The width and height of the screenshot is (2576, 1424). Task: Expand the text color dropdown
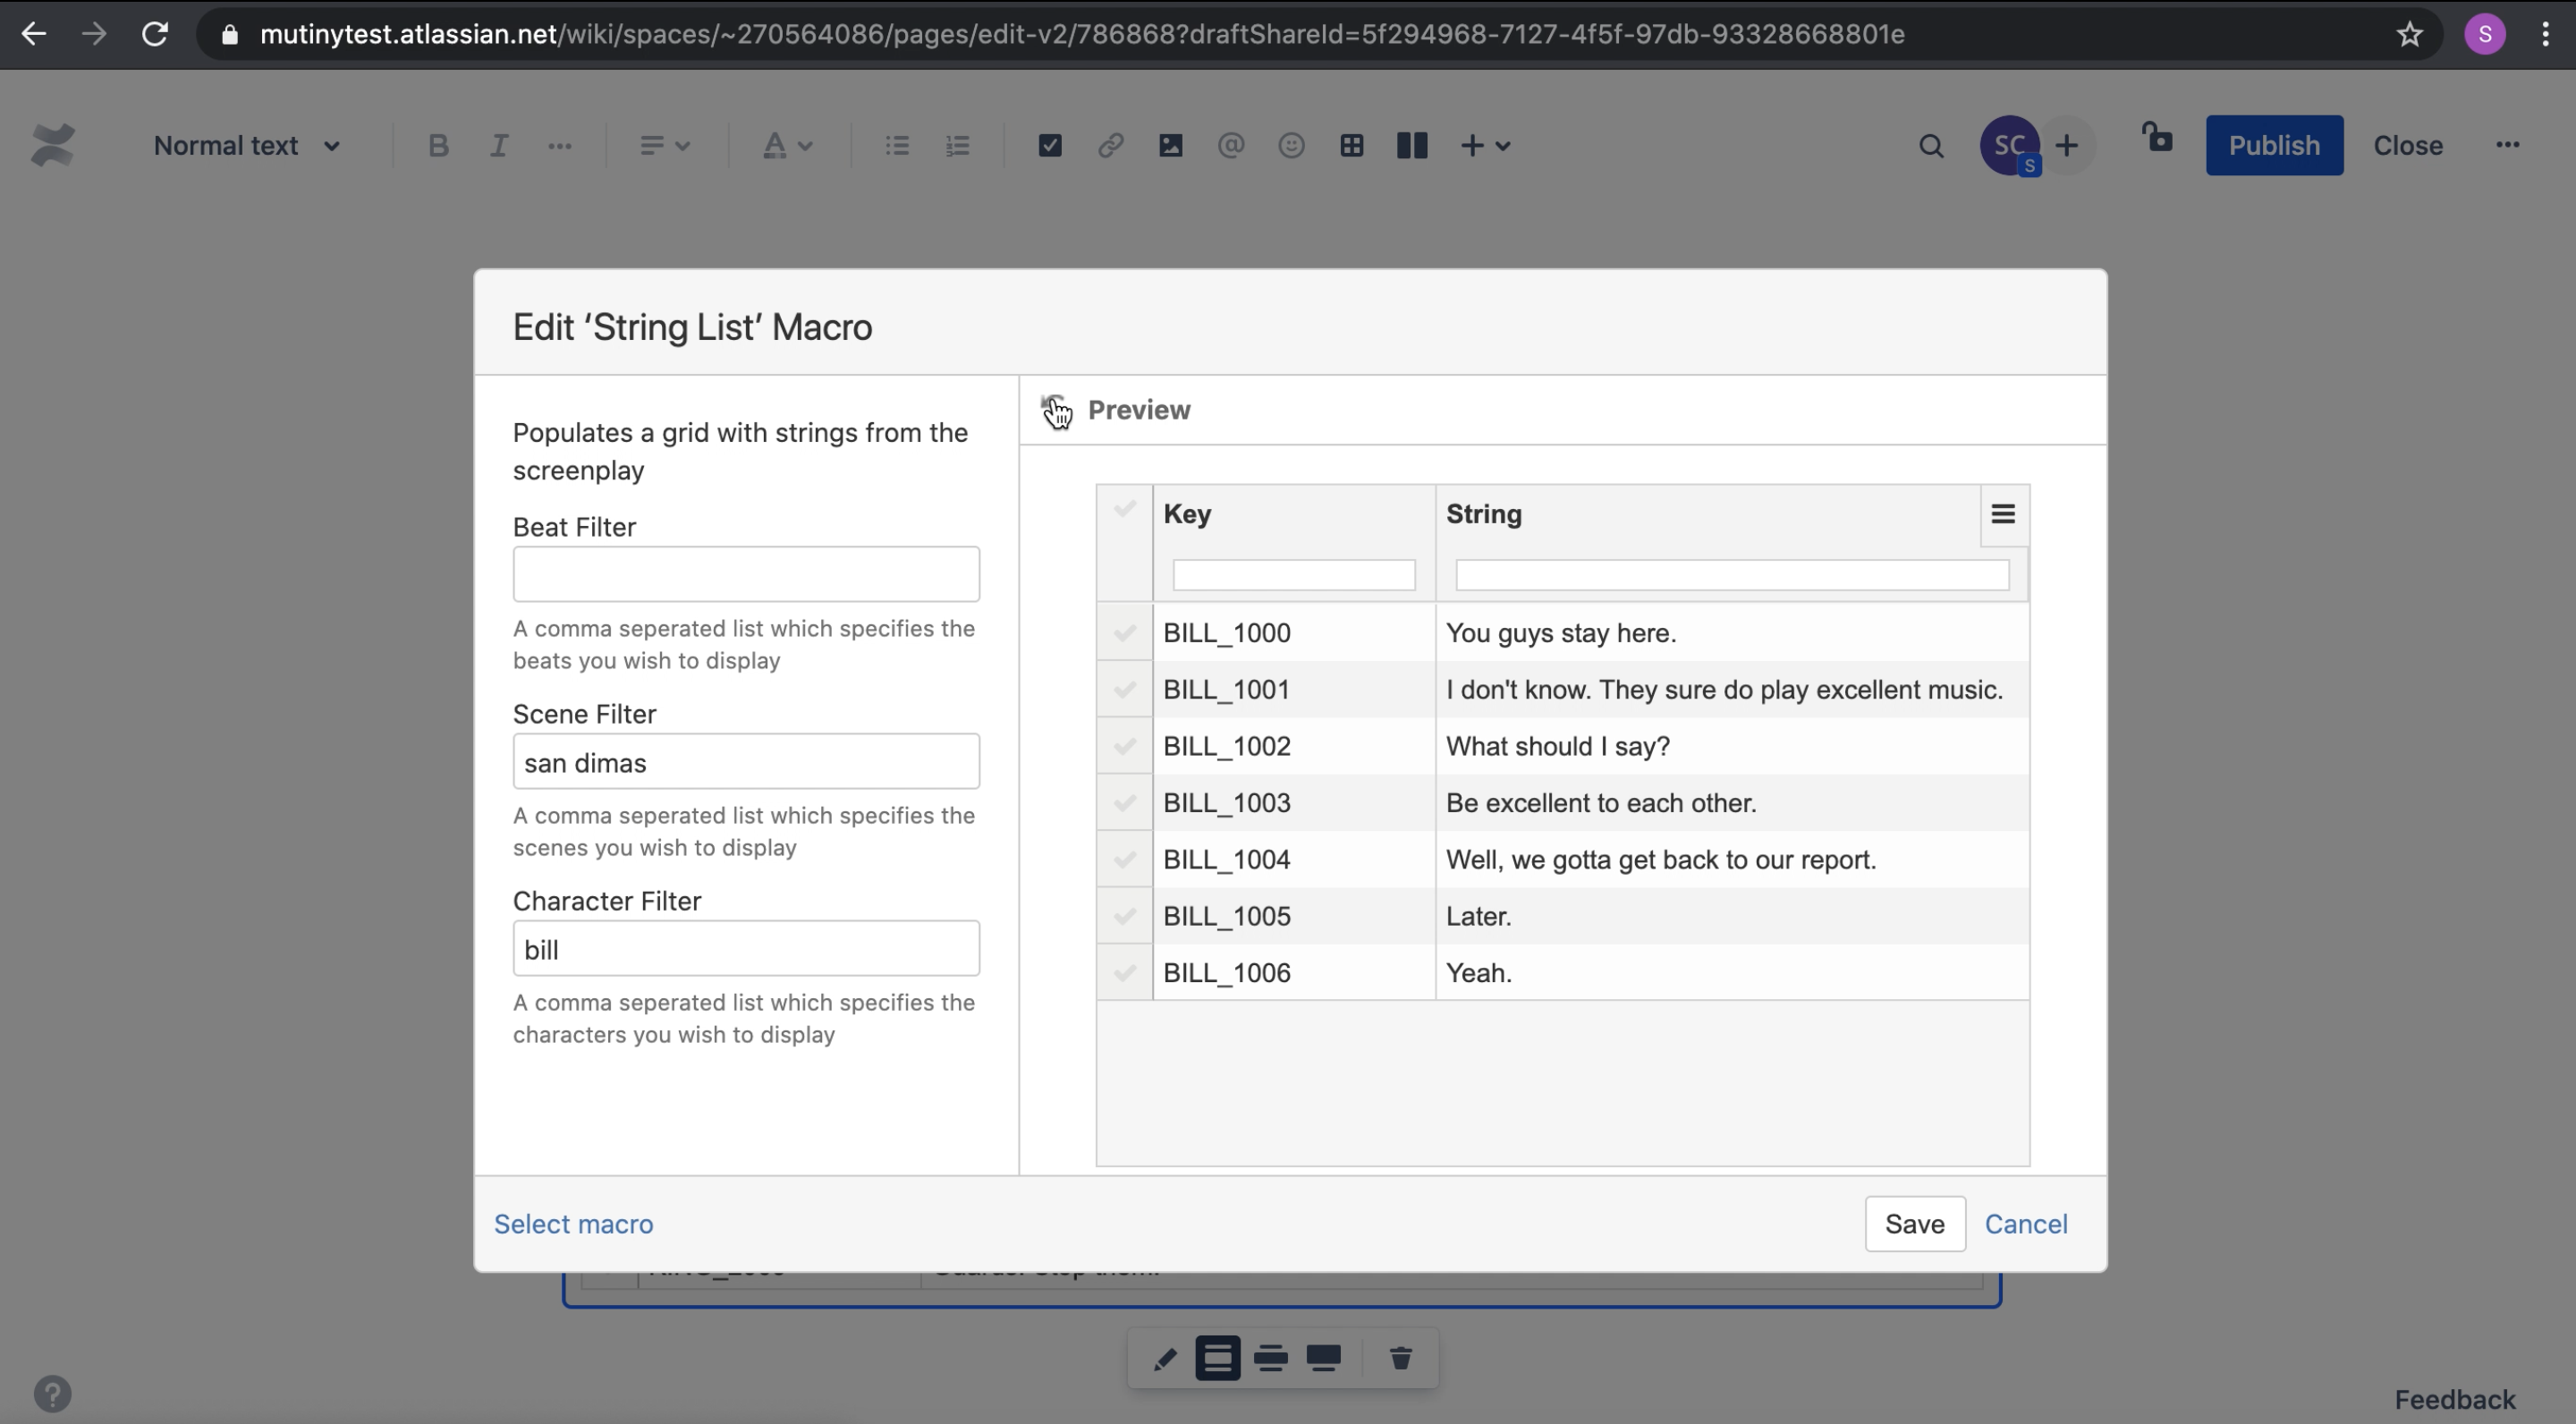(787, 146)
